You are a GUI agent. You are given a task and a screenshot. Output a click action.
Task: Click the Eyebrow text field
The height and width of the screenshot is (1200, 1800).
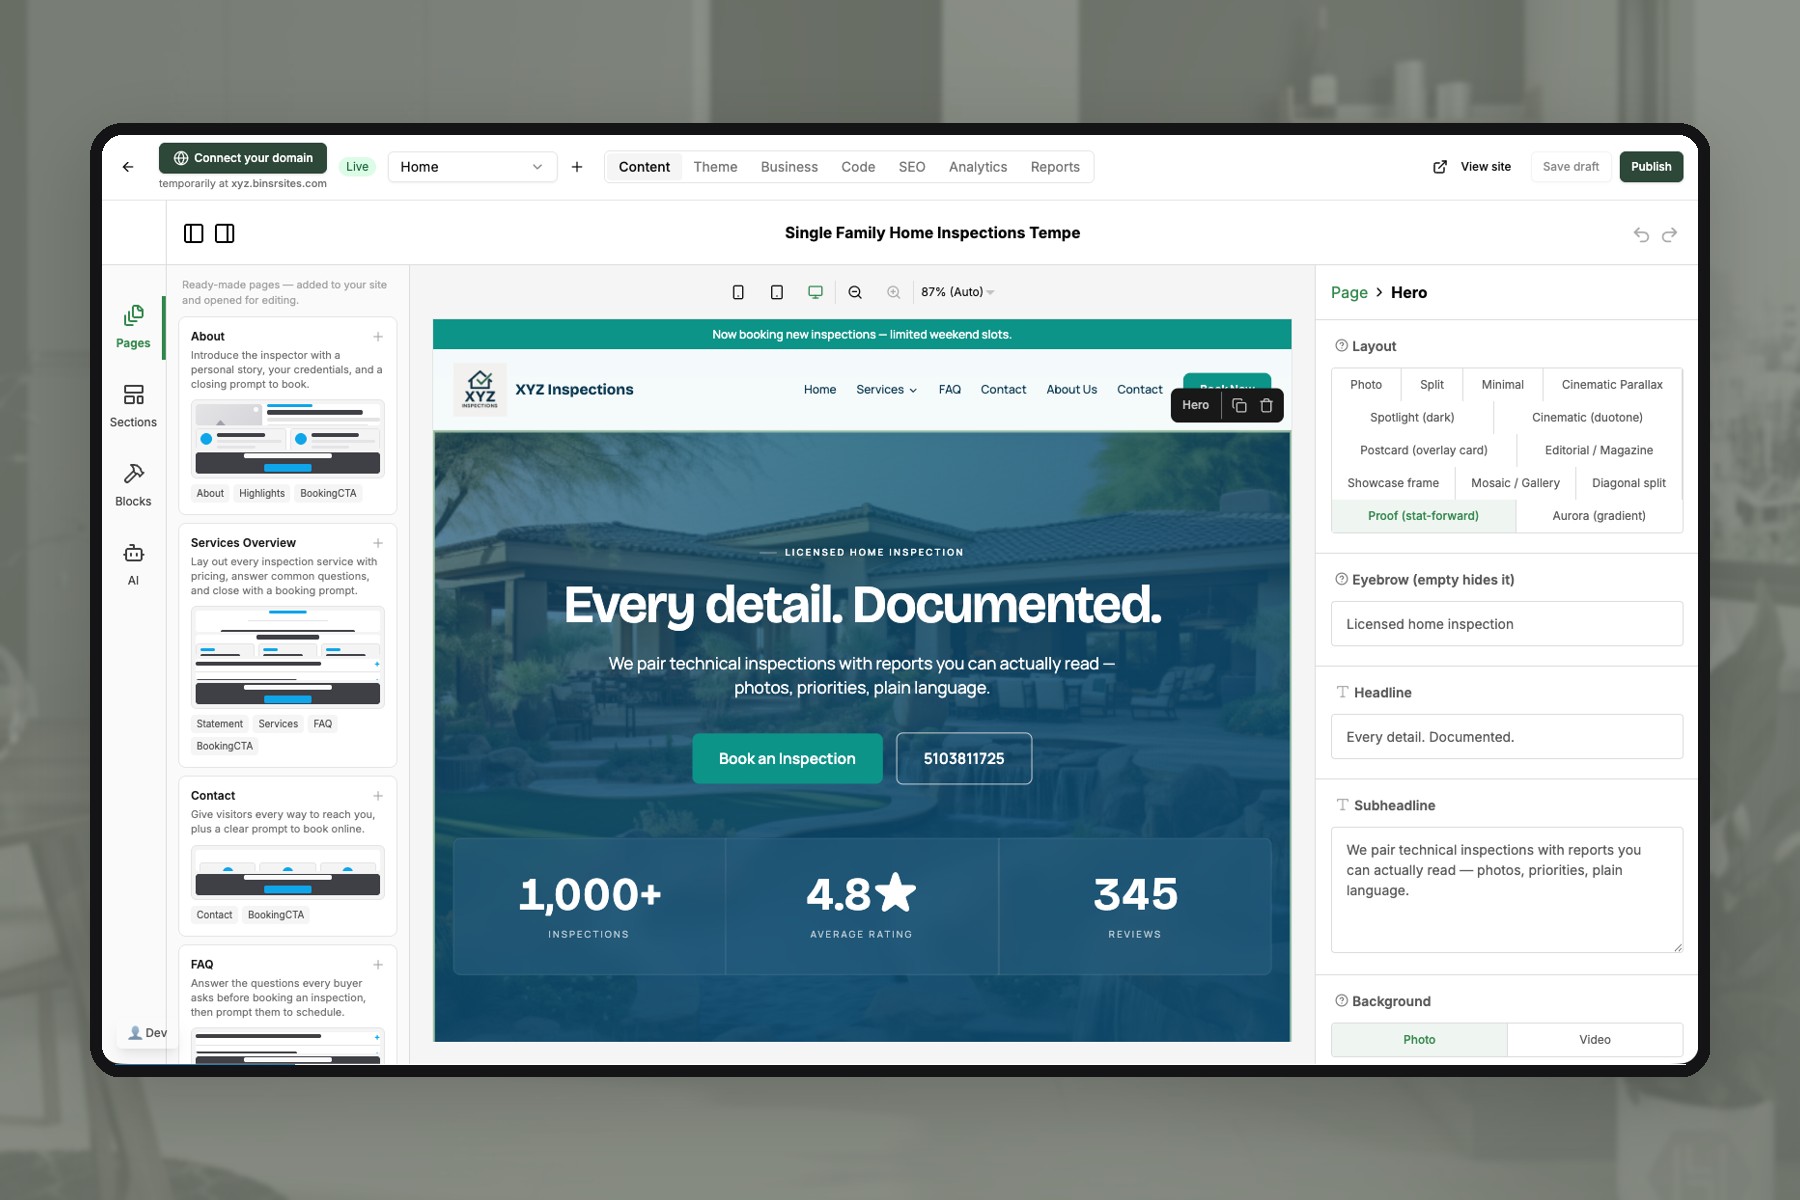[x=1507, y=624]
